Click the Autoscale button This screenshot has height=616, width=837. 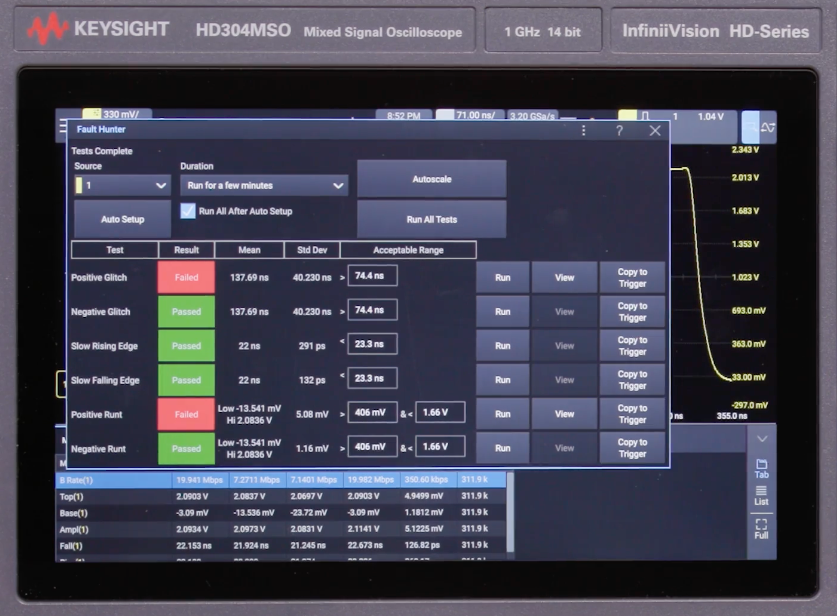click(431, 179)
